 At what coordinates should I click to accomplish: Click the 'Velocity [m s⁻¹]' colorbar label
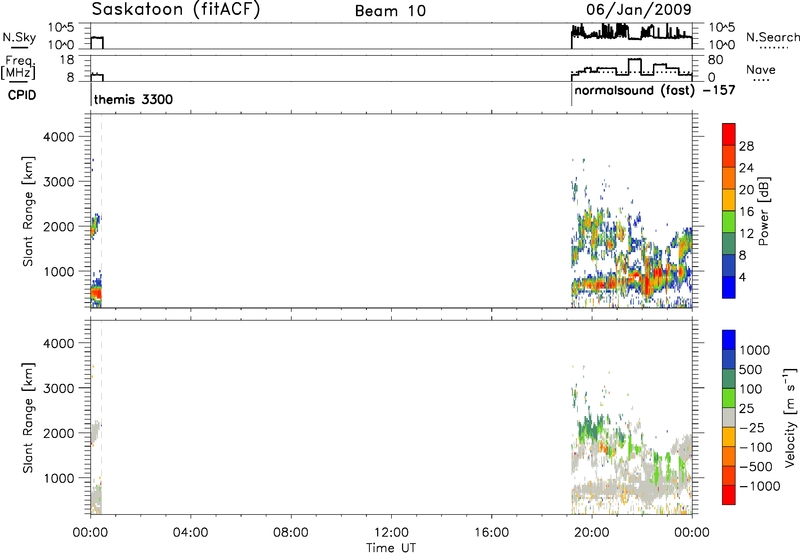tap(790, 417)
